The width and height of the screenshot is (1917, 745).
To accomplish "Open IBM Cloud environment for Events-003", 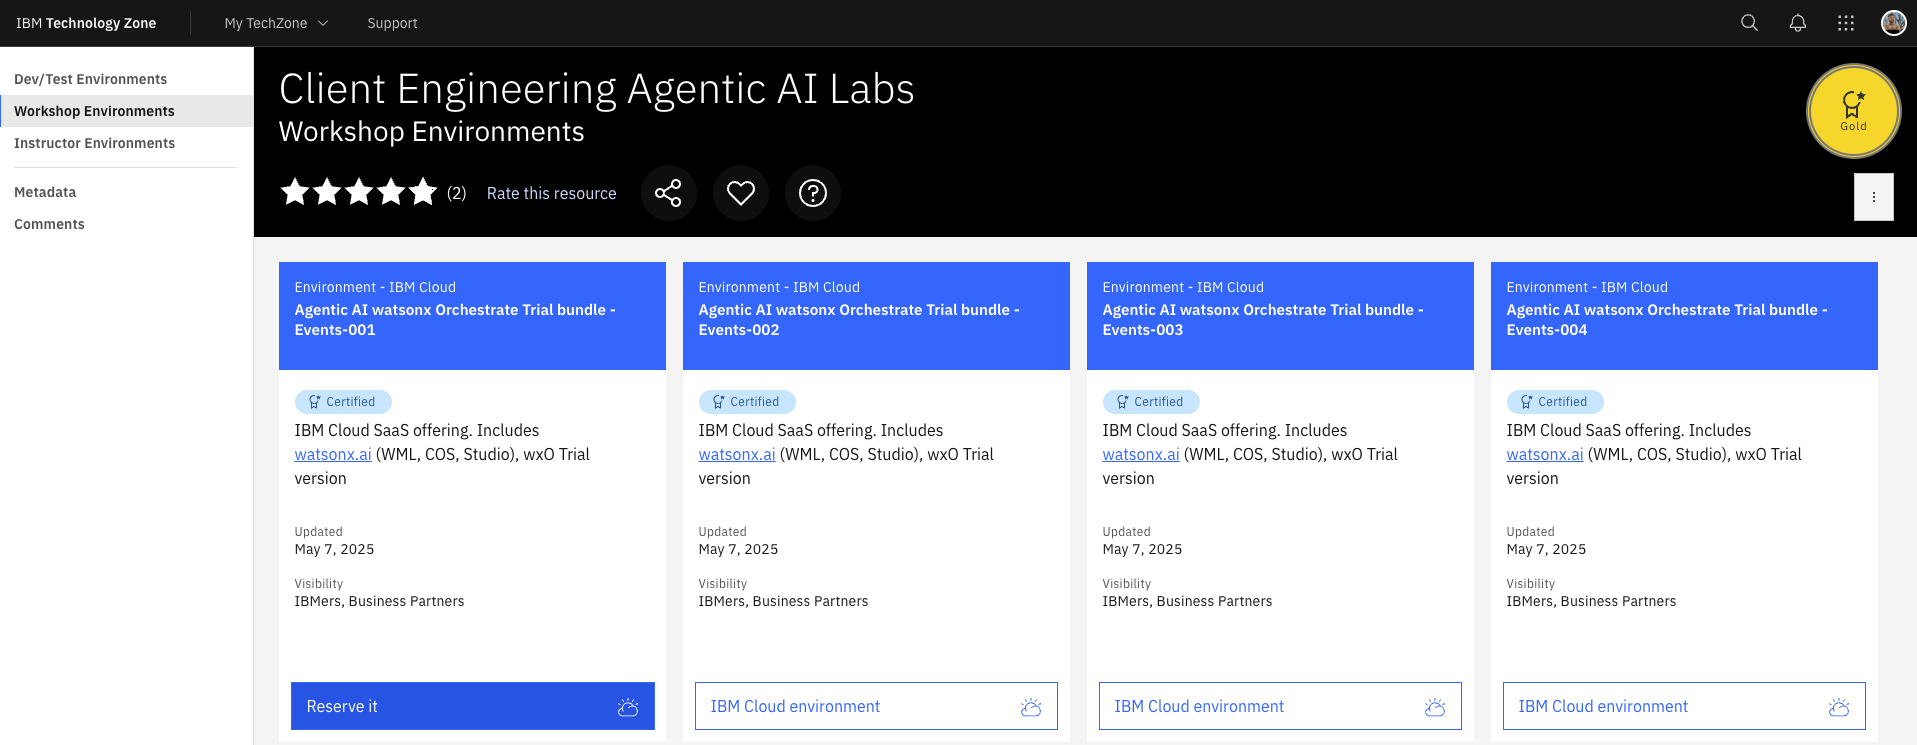I will [1280, 706].
